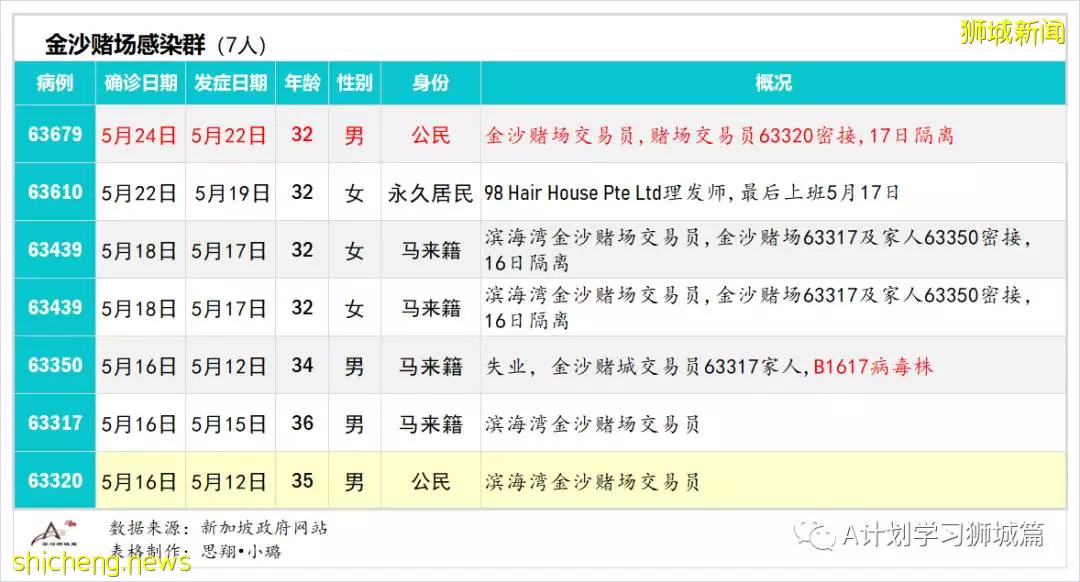Click 公民 in the yellow row 63320
The image size is (1080, 582).
click(430, 482)
